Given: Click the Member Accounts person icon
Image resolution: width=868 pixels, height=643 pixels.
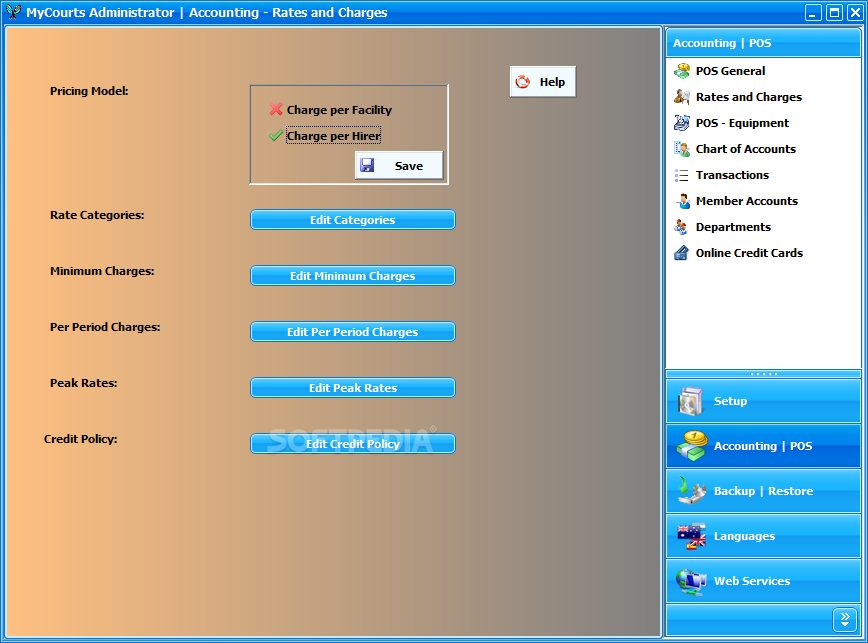Looking at the screenshot, I should pyautogui.click(x=681, y=201).
